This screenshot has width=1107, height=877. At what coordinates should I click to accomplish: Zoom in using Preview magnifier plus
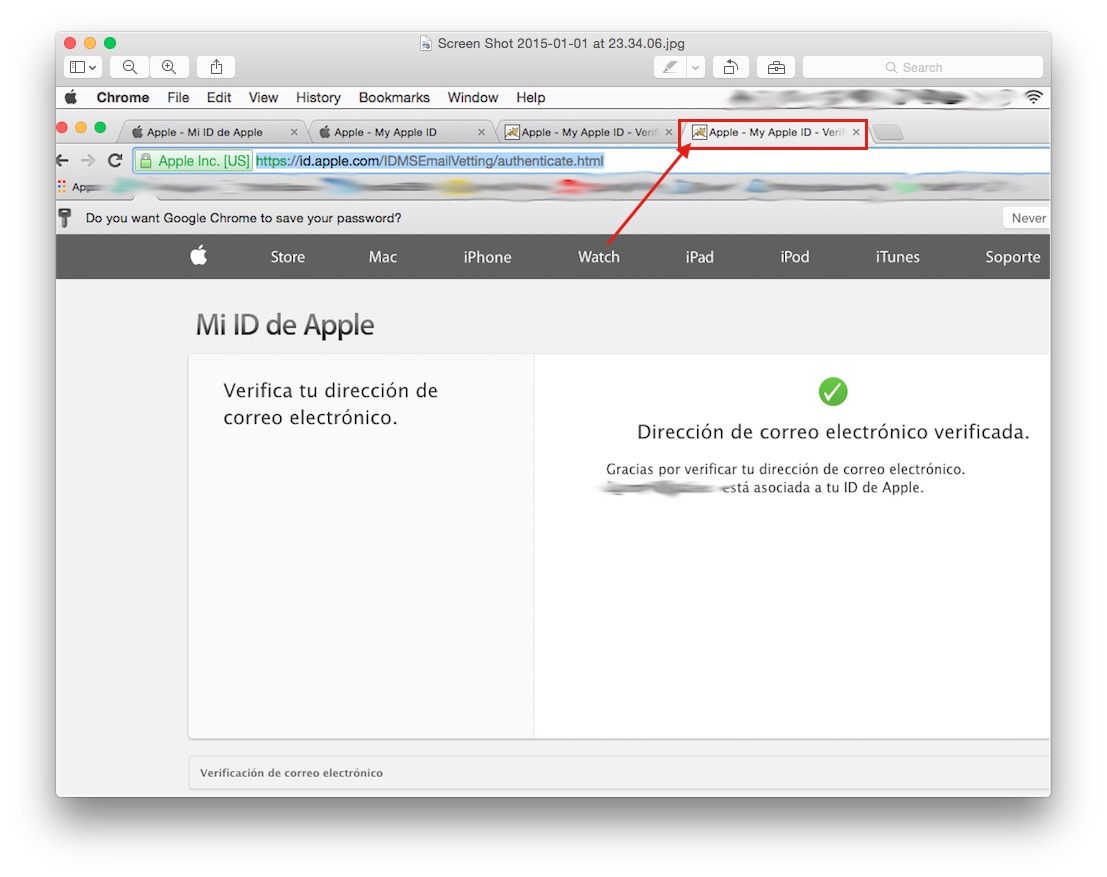tap(169, 67)
